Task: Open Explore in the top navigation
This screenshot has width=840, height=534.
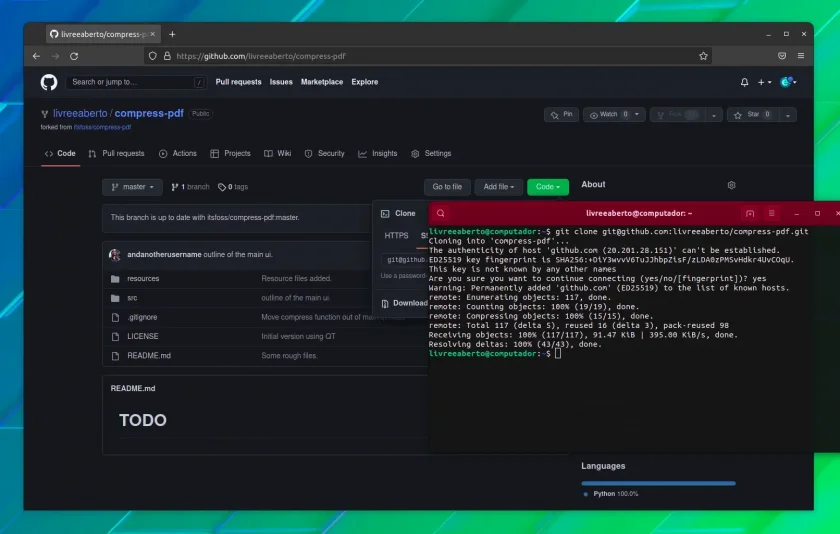Action: [x=365, y=82]
